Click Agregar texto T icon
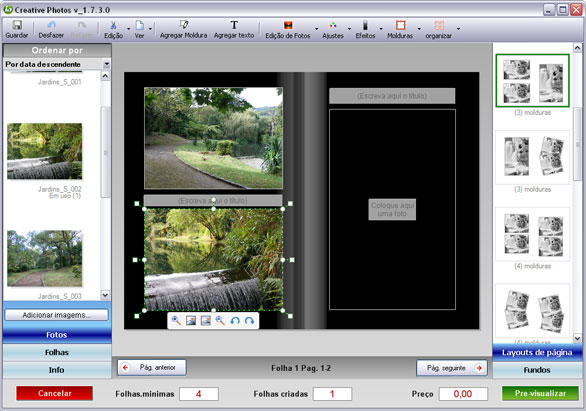 click(x=234, y=25)
